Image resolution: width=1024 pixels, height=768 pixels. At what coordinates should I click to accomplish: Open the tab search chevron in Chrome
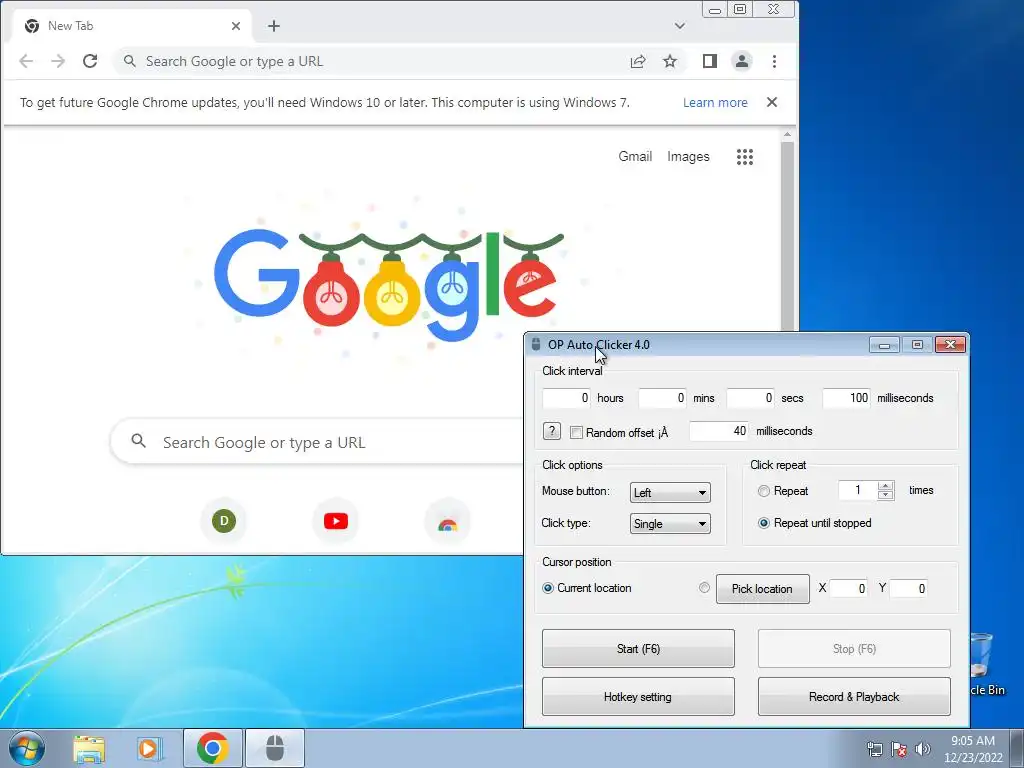[x=680, y=26]
